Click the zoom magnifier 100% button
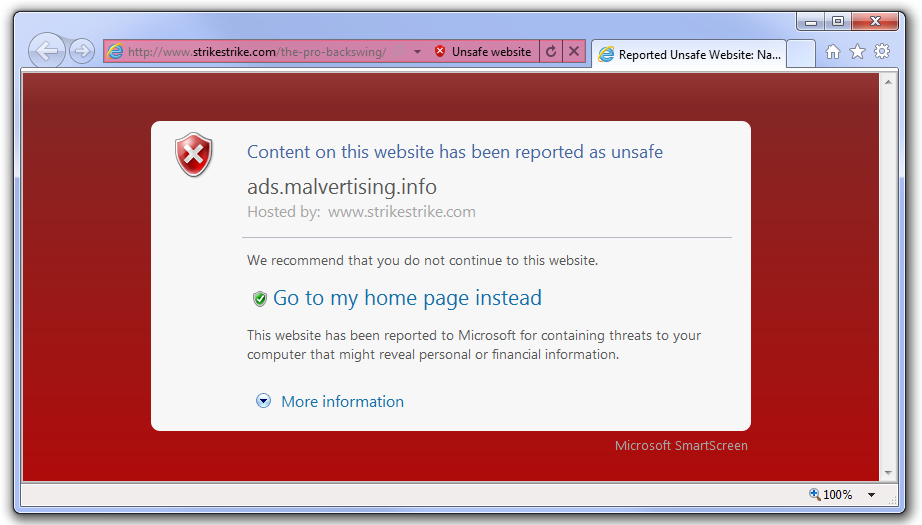Screen dimensions: 922x525 point(830,494)
